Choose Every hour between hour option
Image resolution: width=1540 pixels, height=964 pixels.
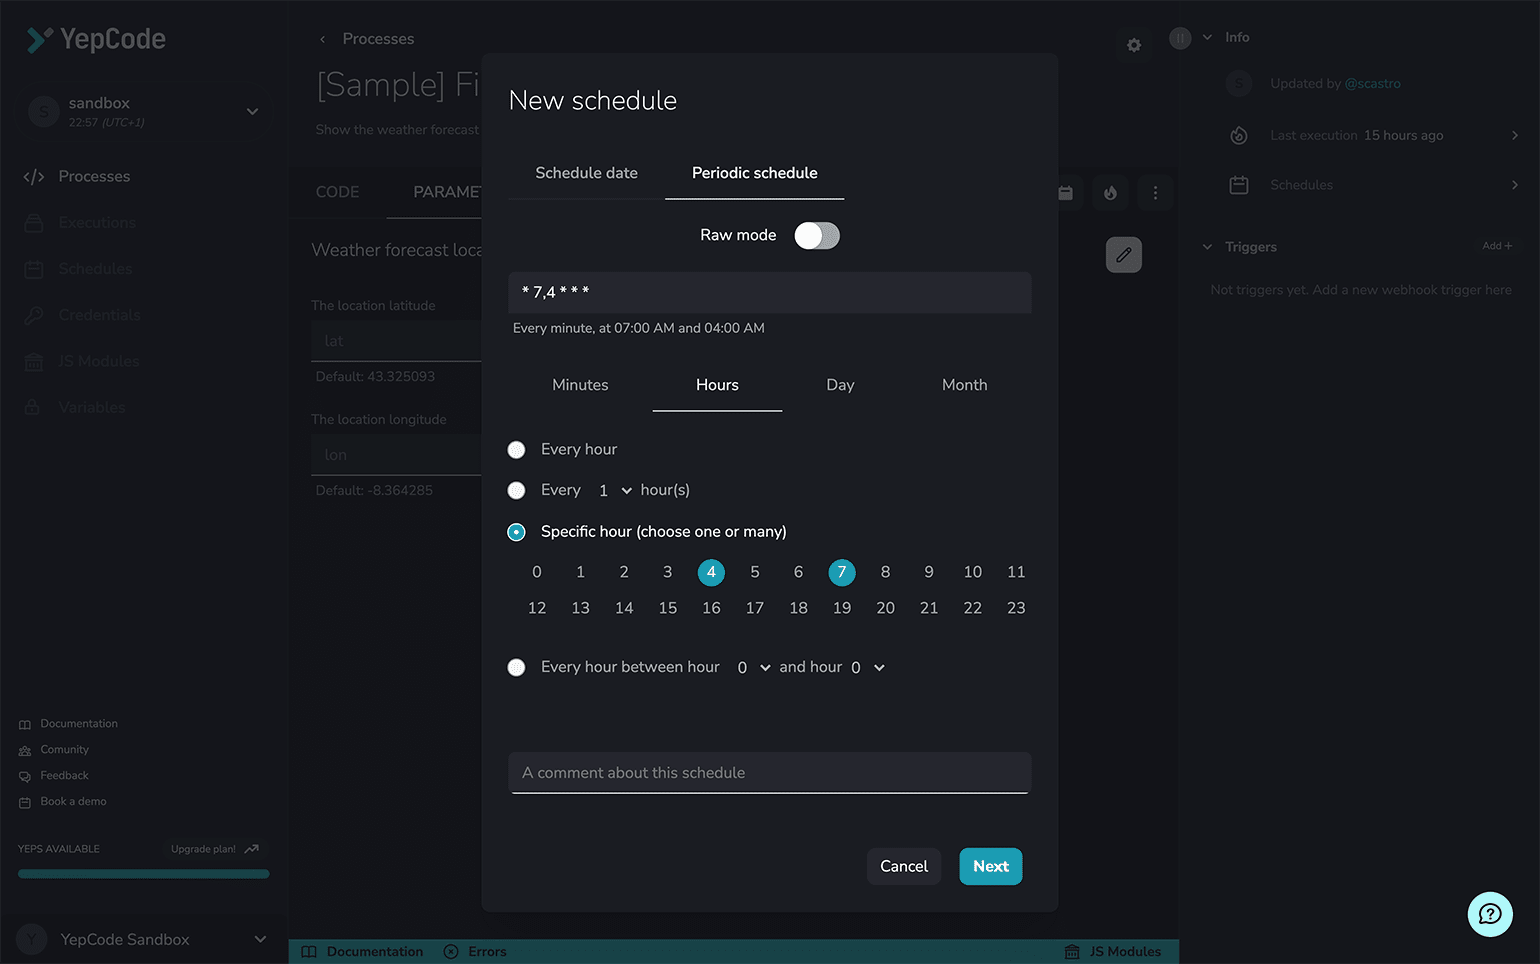[516, 667]
